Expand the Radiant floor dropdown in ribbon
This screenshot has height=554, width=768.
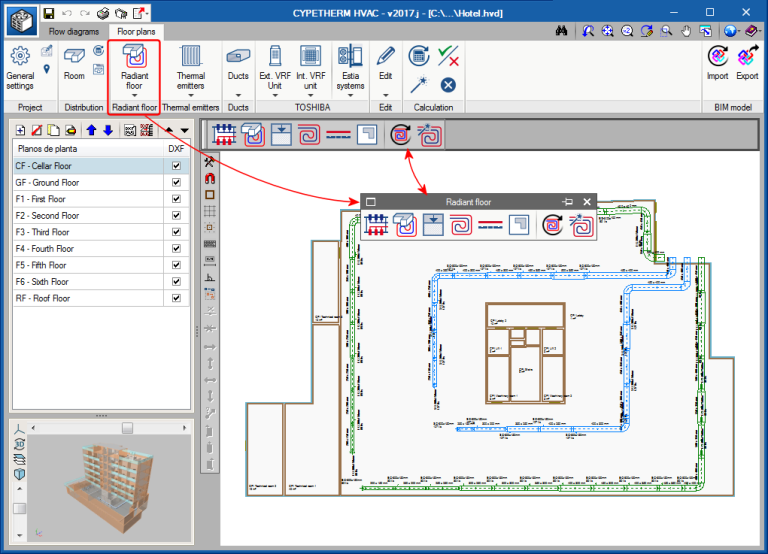pyautogui.click(x=133, y=95)
